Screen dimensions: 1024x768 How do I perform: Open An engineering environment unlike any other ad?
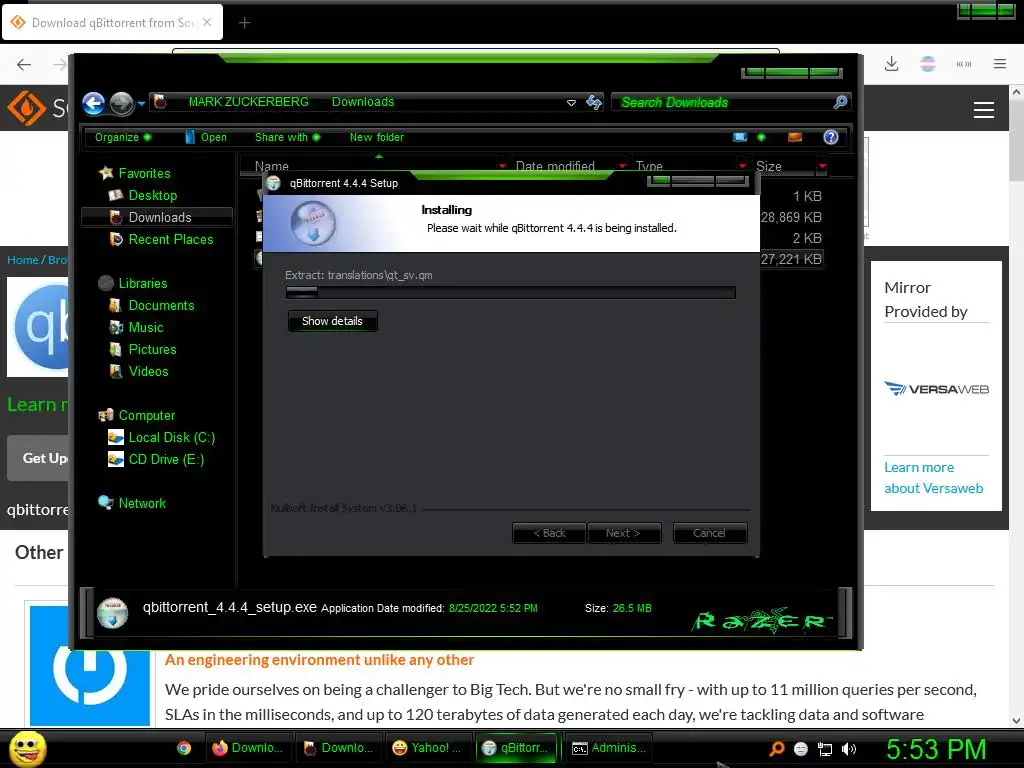319,660
